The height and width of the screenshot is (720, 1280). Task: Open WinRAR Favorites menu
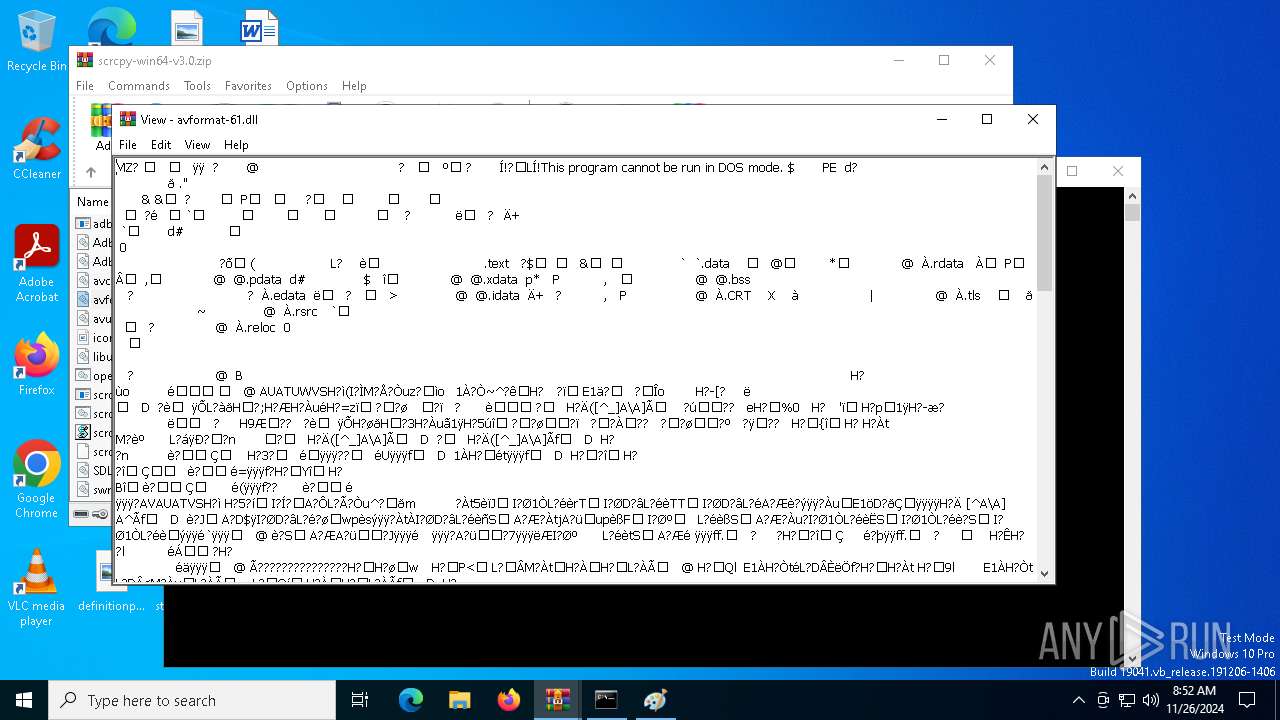[x=248, y=86]
